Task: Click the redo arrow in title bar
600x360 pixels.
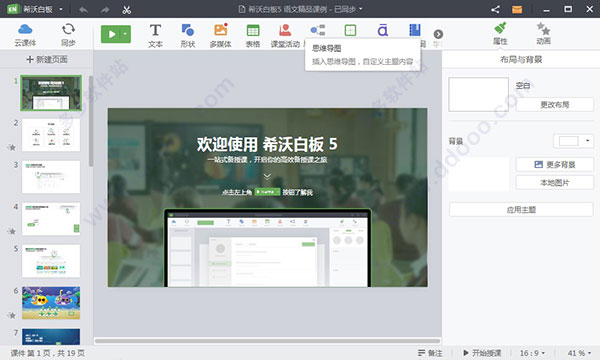Action: pyautogui.click(x=104, y=10)
